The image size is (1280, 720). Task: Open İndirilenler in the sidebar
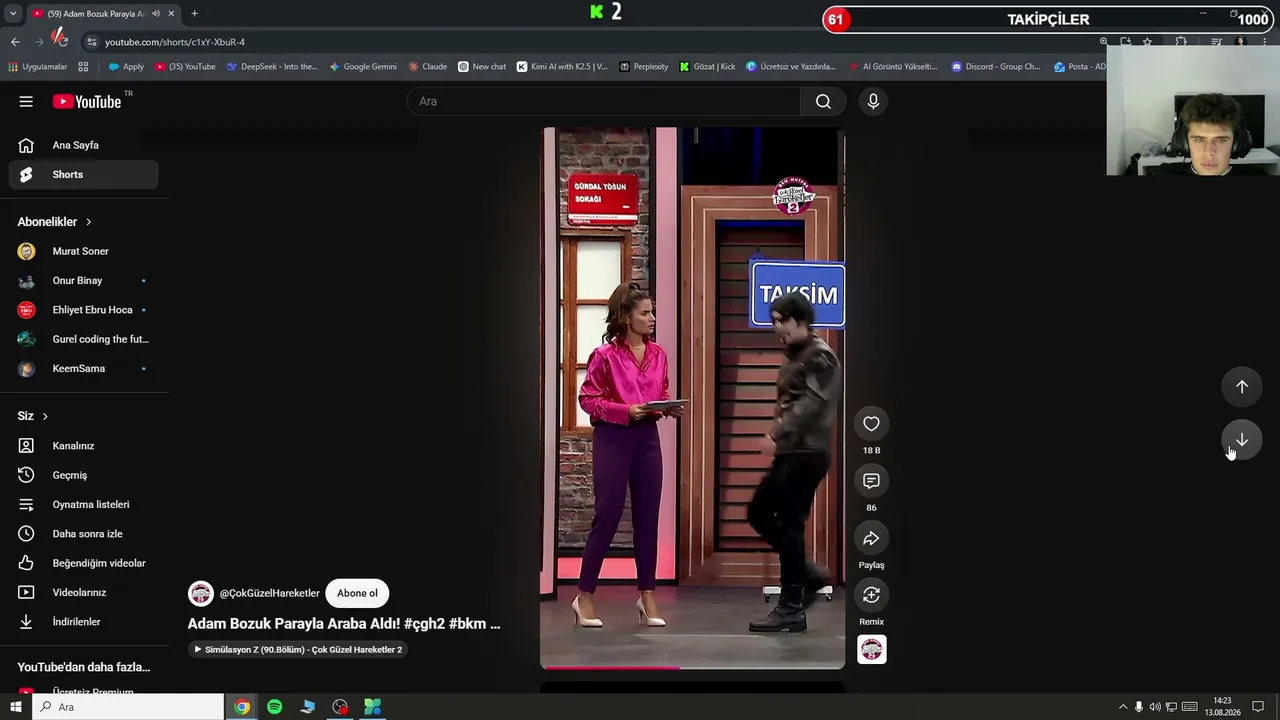pyautogui.click(x=84, y=622)
